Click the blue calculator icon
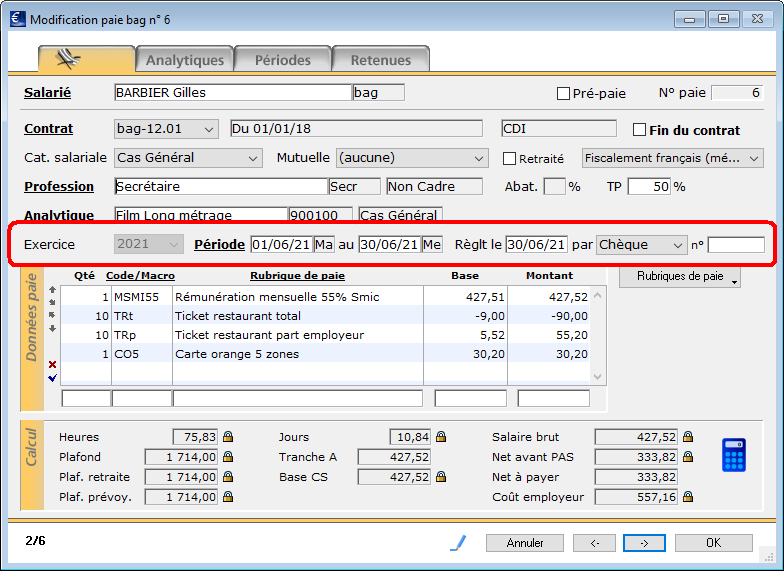This screenshot has width=784, height=571. pyautogui.click(x=734, y=455)
